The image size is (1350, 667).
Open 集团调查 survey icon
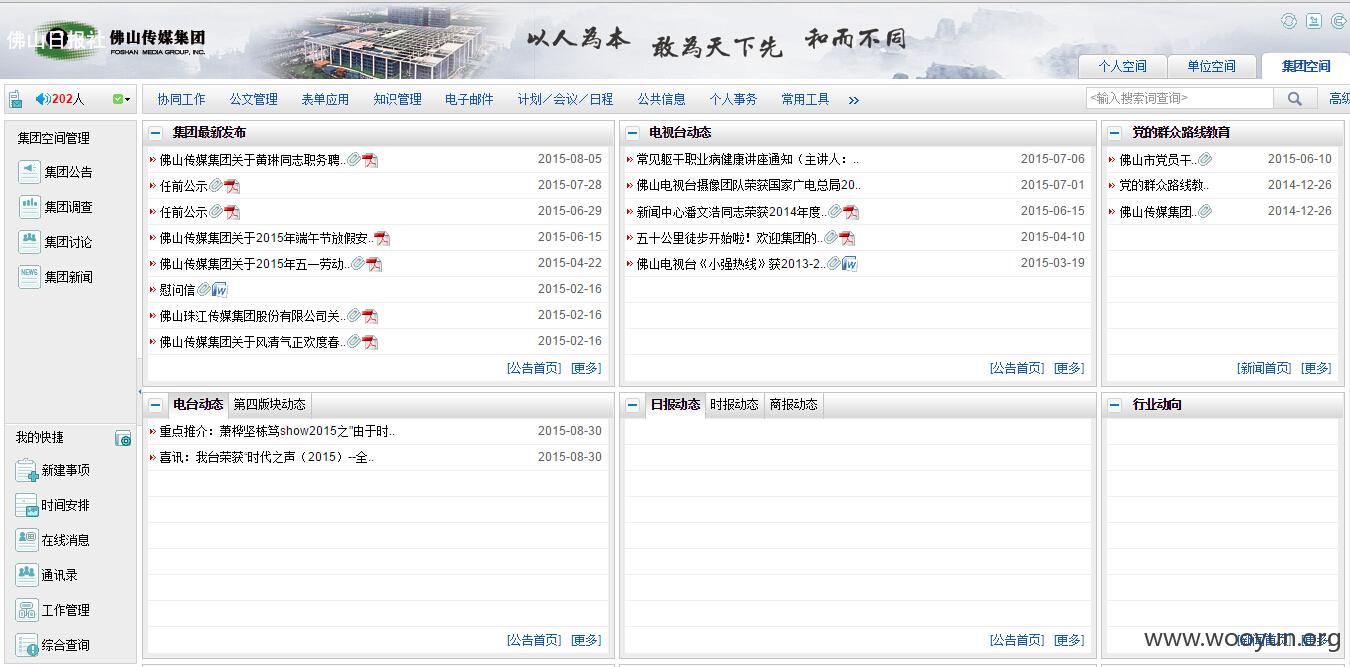(29, 207)
